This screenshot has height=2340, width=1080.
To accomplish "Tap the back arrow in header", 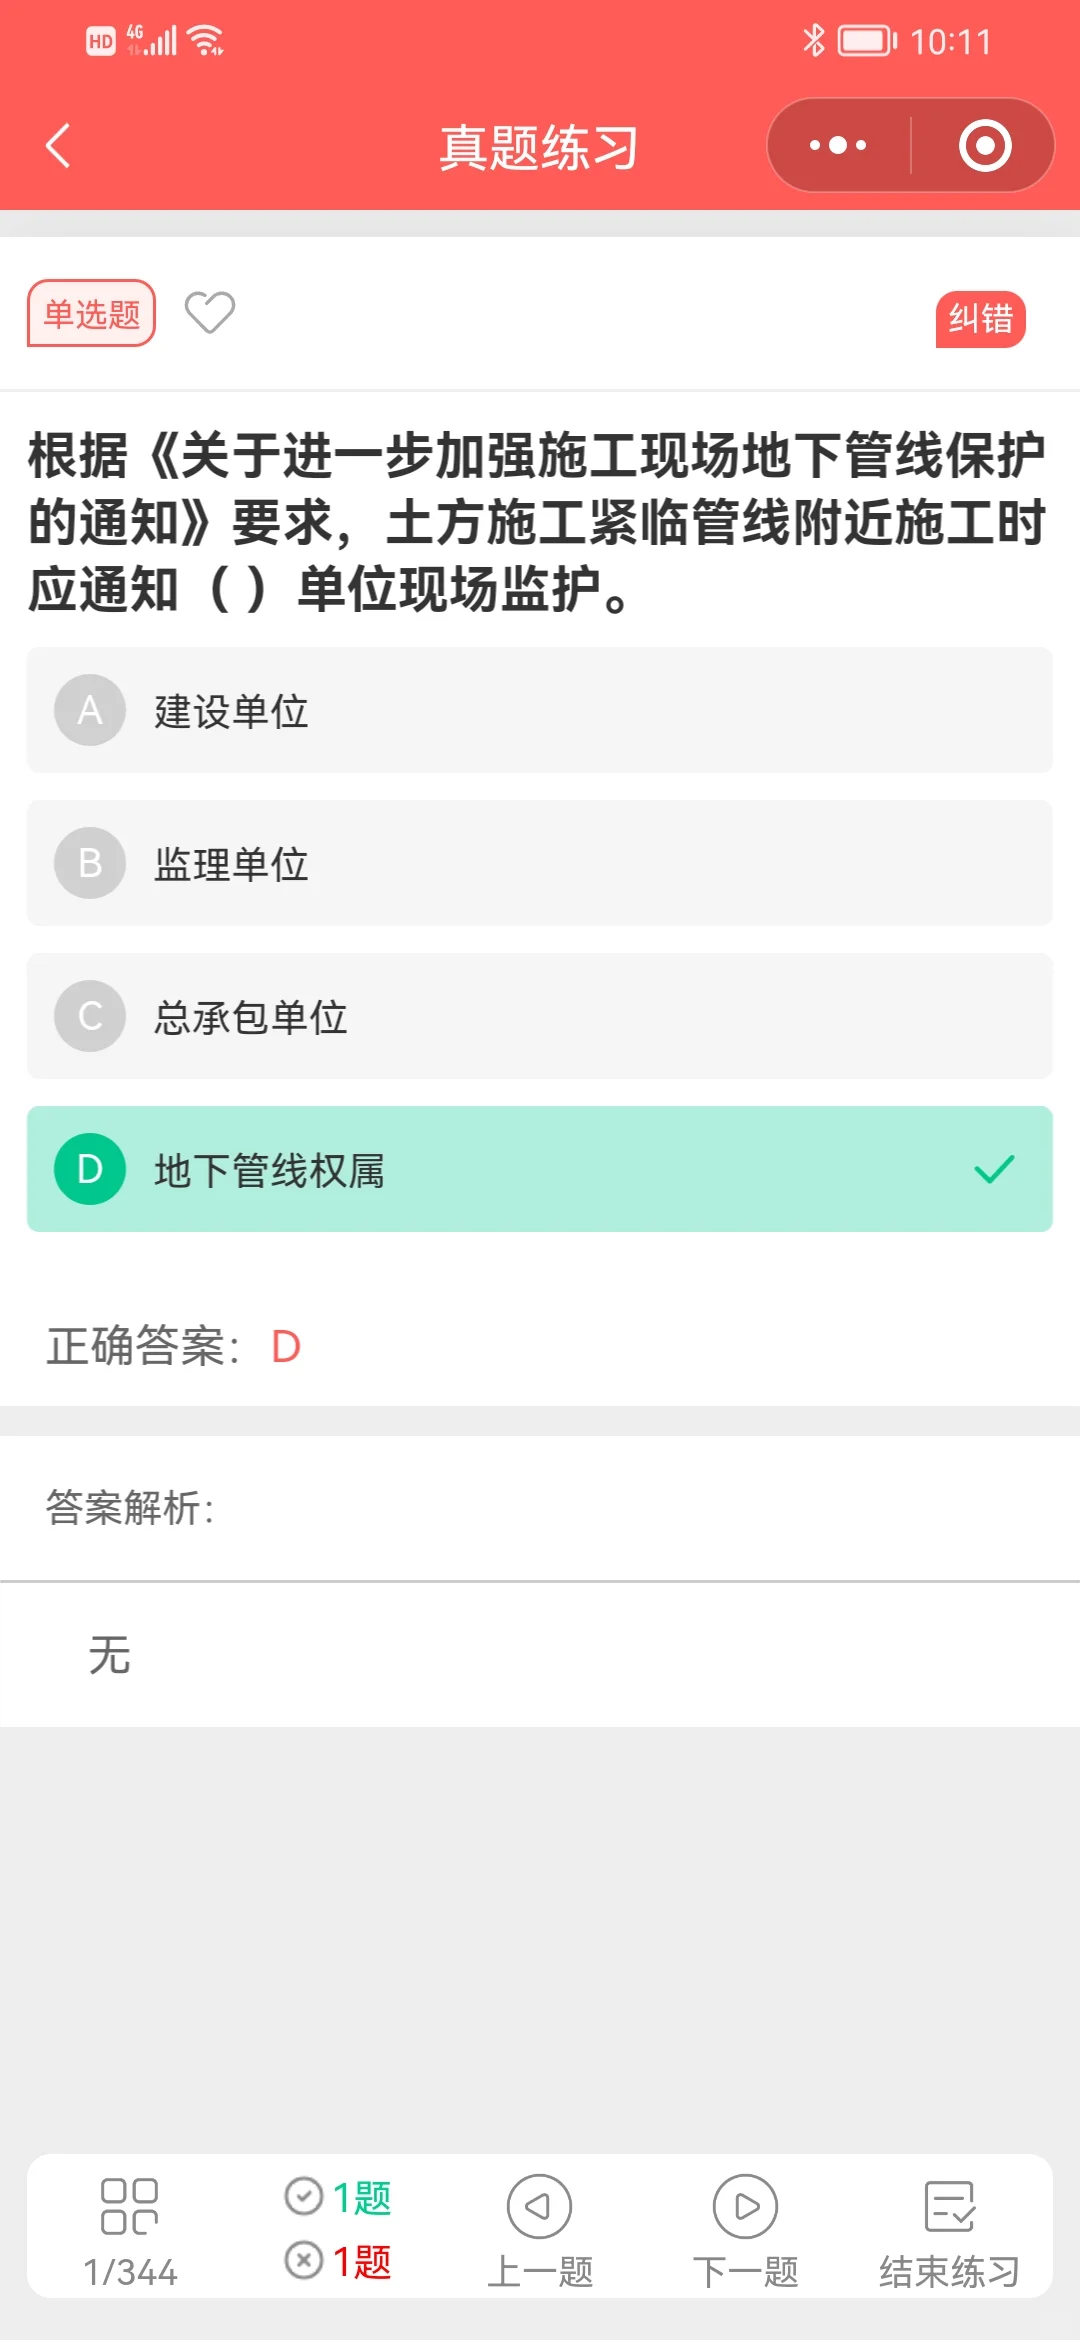I will tap(58, 146).
